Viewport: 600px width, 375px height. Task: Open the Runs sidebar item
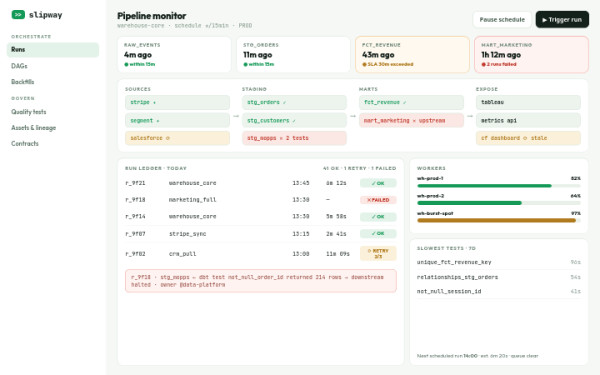coord(53,50)
